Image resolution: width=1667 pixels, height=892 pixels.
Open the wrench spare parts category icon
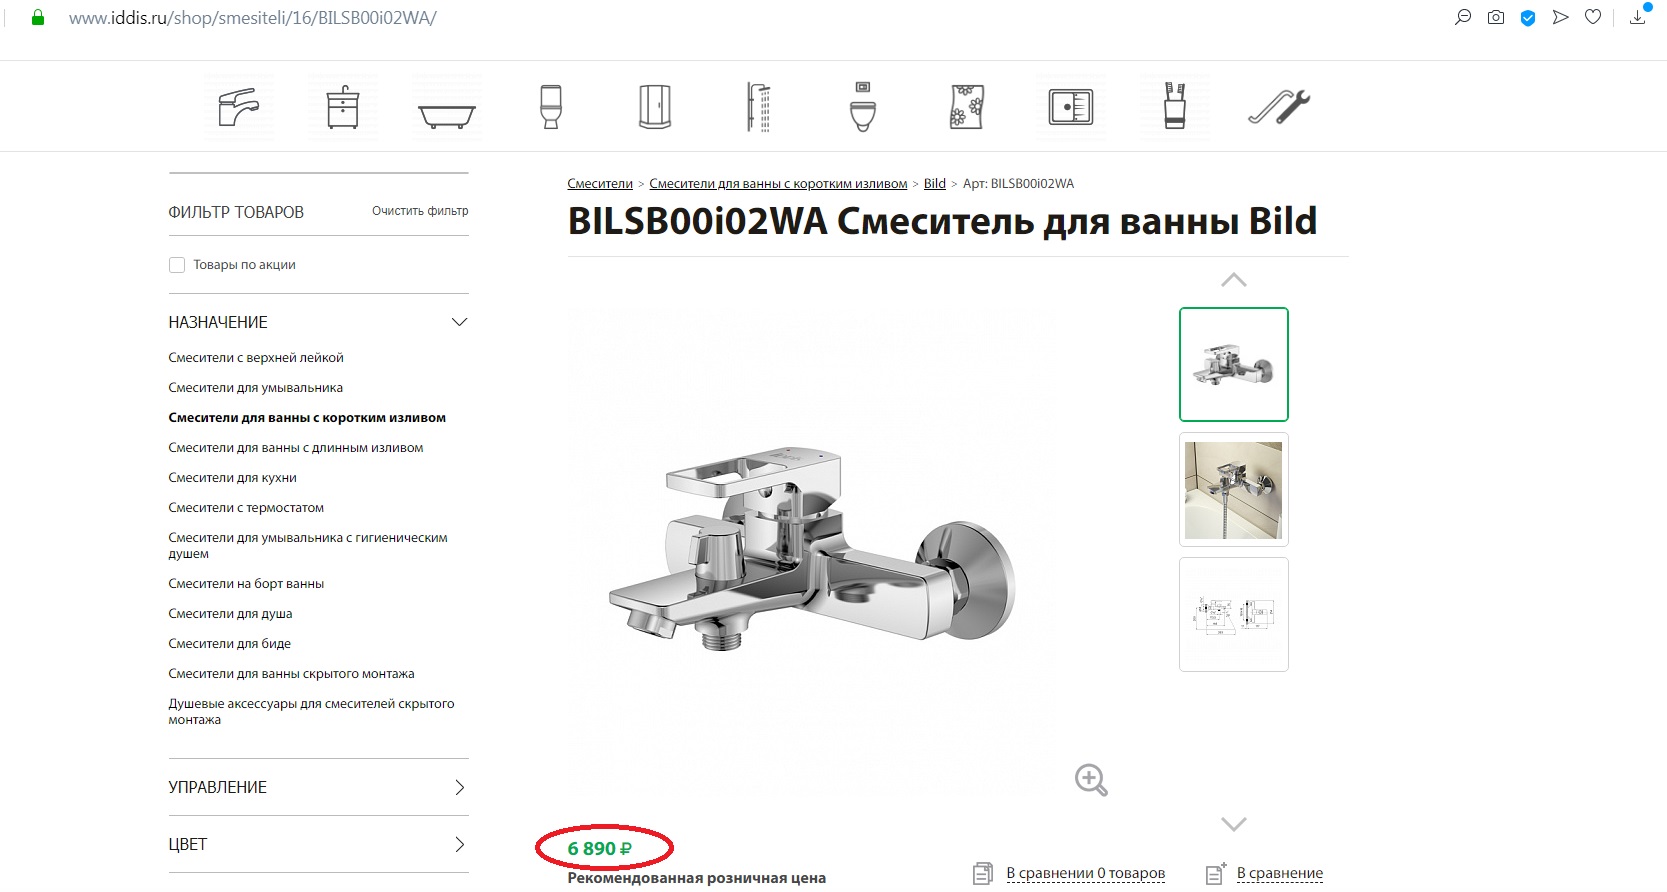point(1279,107)
